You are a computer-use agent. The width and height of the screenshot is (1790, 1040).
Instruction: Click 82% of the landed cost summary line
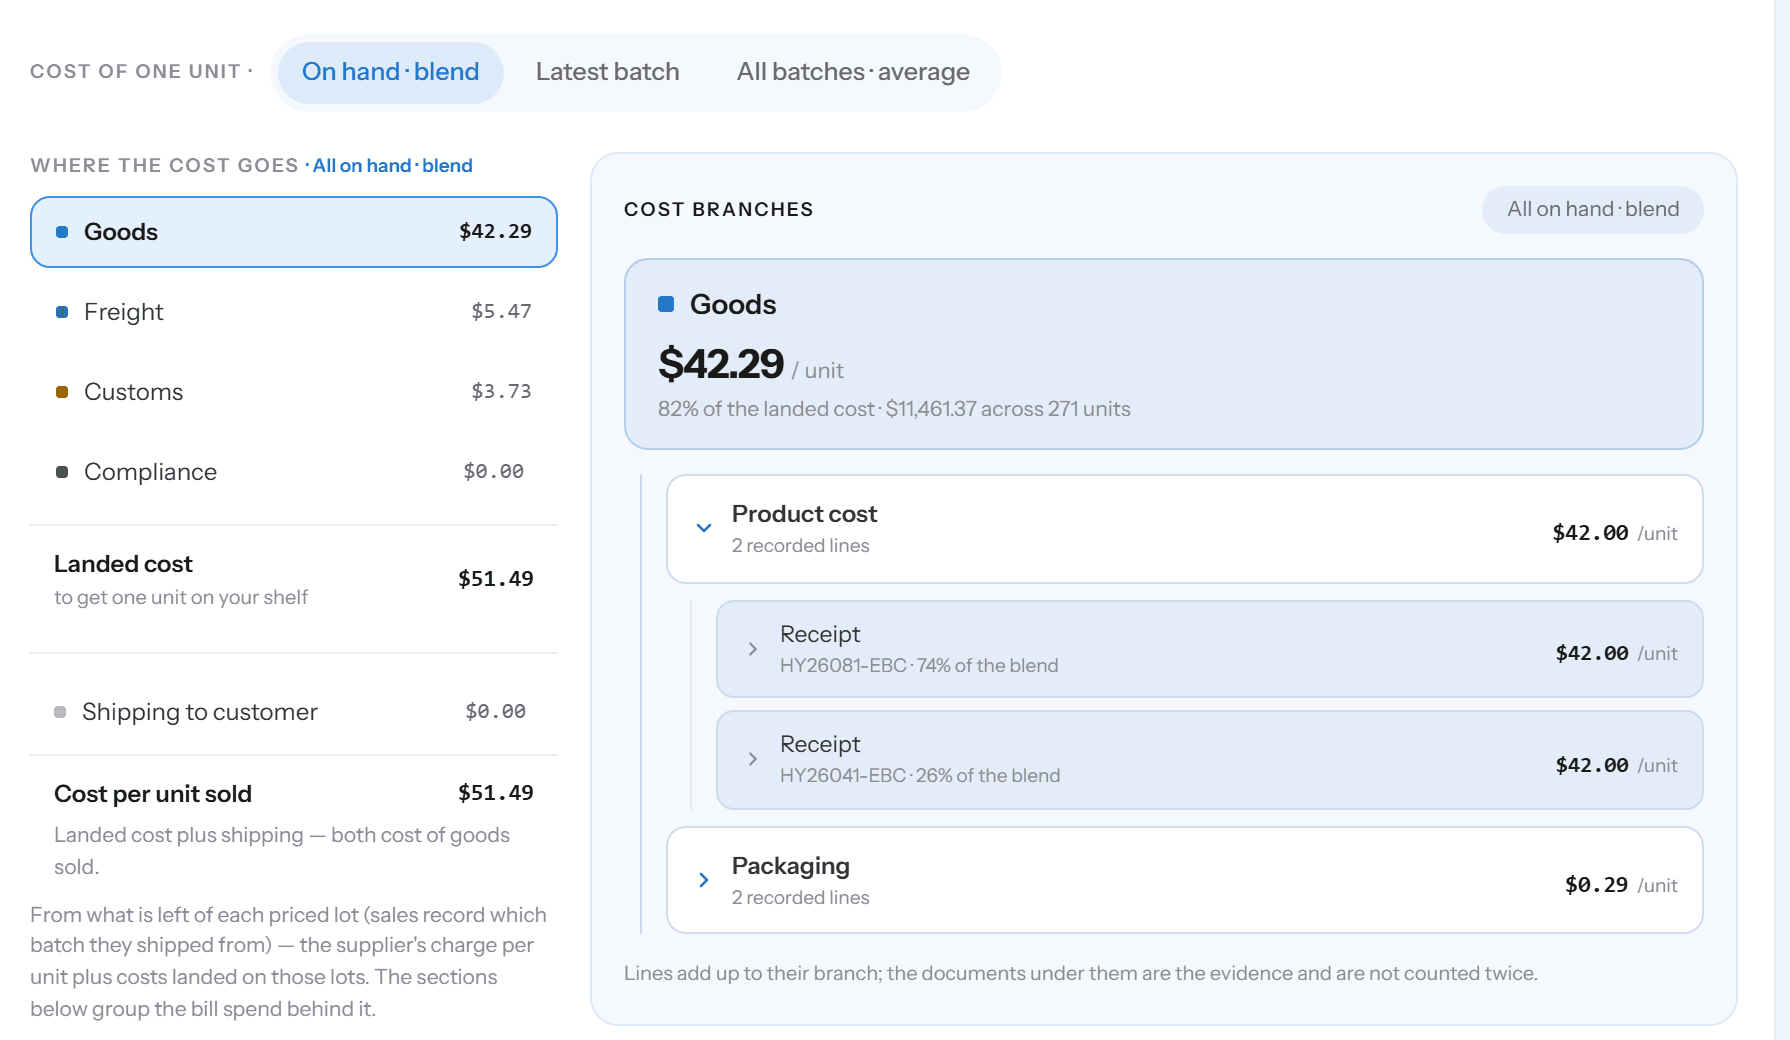[x=894, y=409]
